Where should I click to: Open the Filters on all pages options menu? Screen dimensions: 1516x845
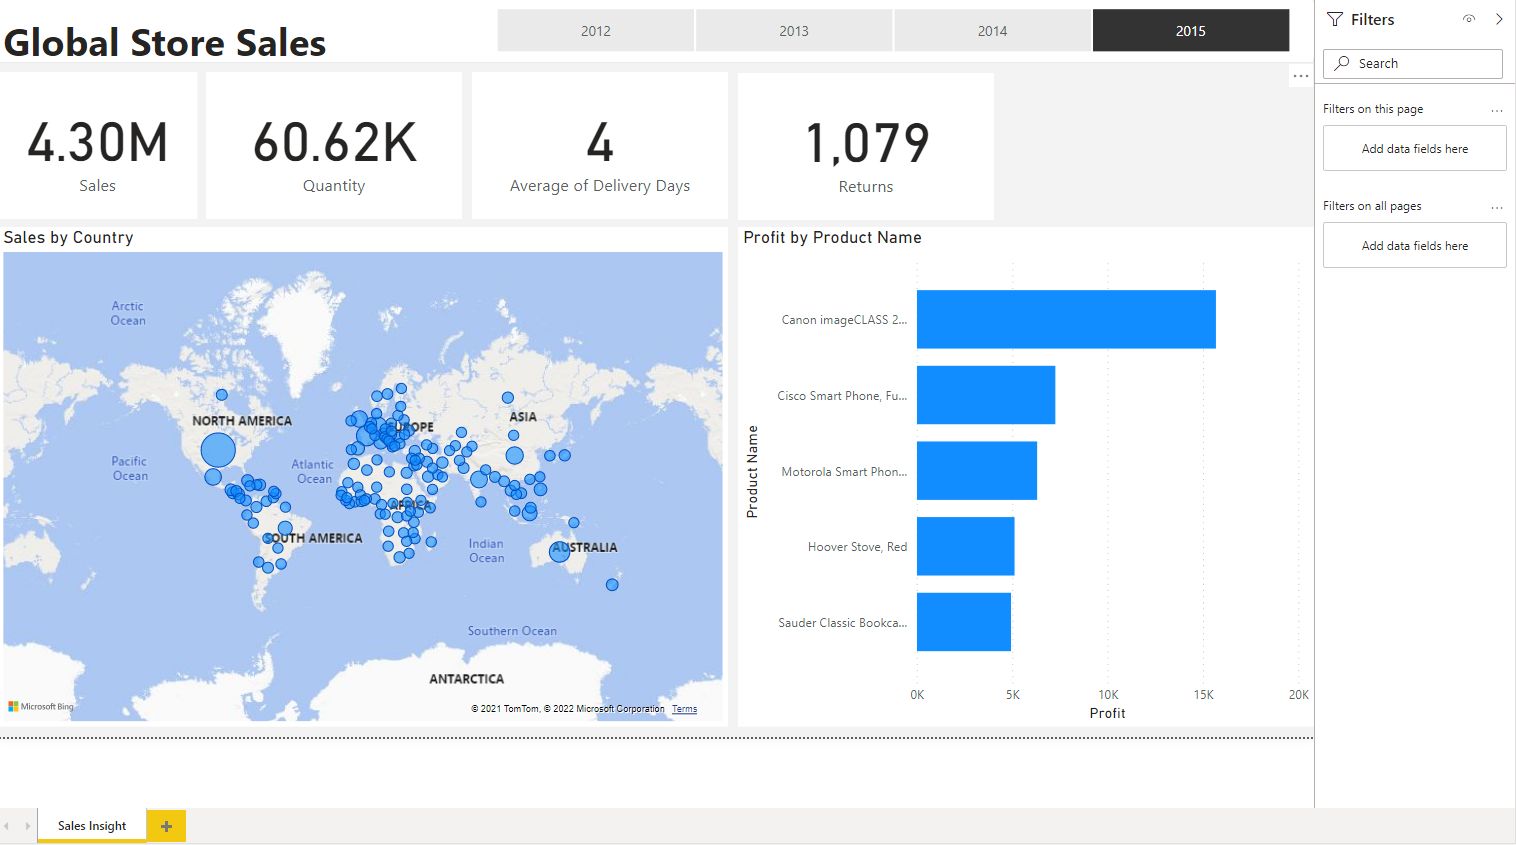click(1496, 207)
